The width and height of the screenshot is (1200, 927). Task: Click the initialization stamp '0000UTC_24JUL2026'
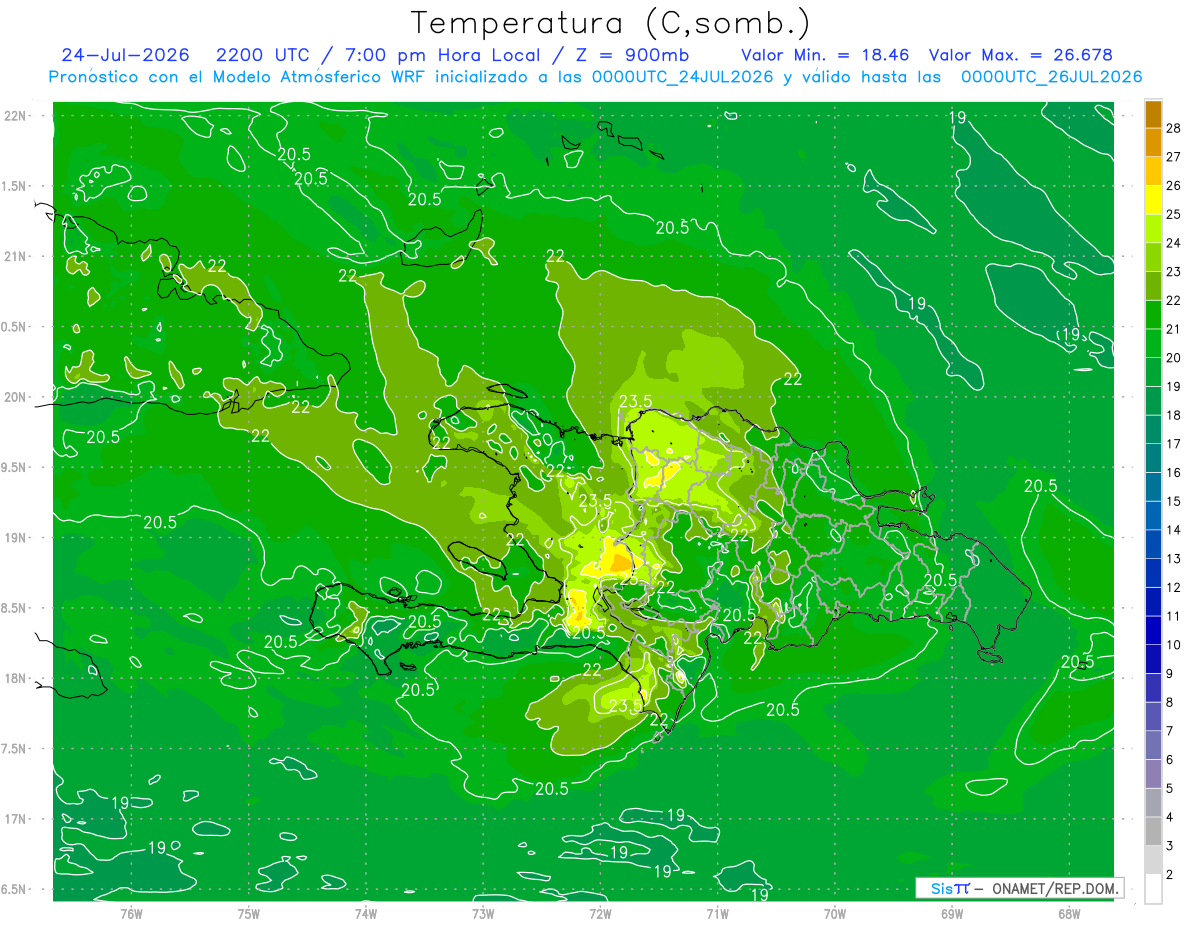(682, 77)
